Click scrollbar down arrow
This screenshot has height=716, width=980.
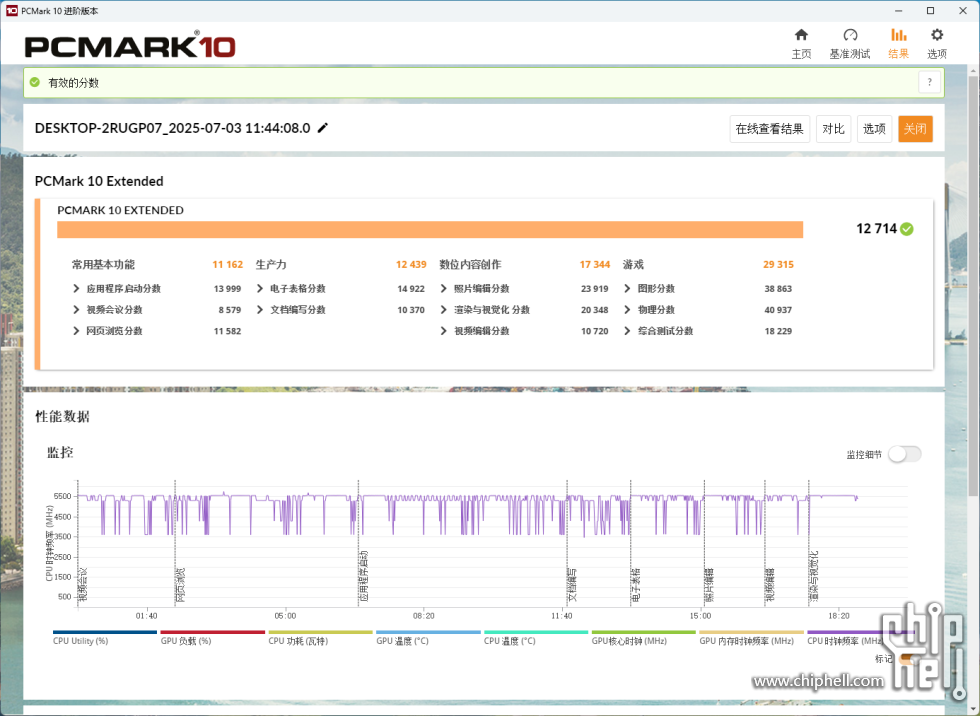973,710
